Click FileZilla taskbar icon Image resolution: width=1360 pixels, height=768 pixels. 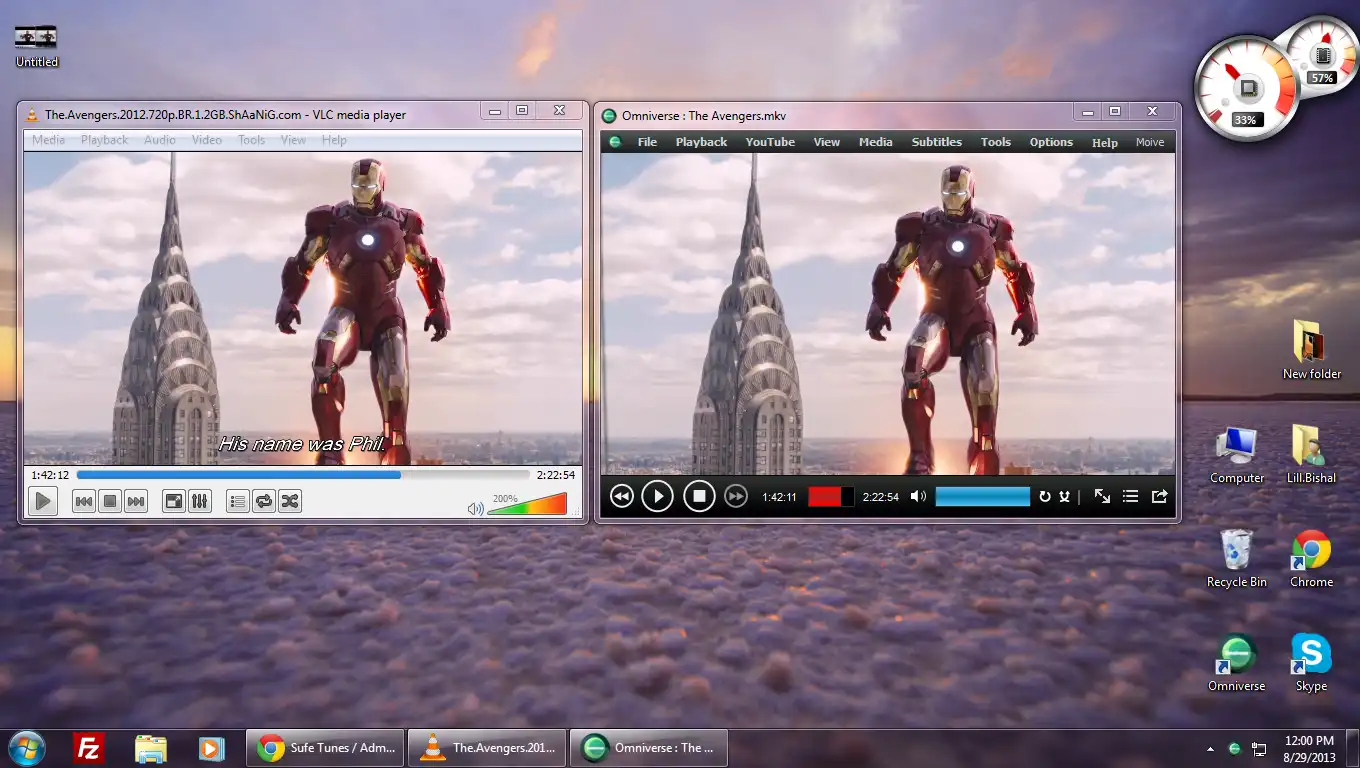[x=89, y=747]
